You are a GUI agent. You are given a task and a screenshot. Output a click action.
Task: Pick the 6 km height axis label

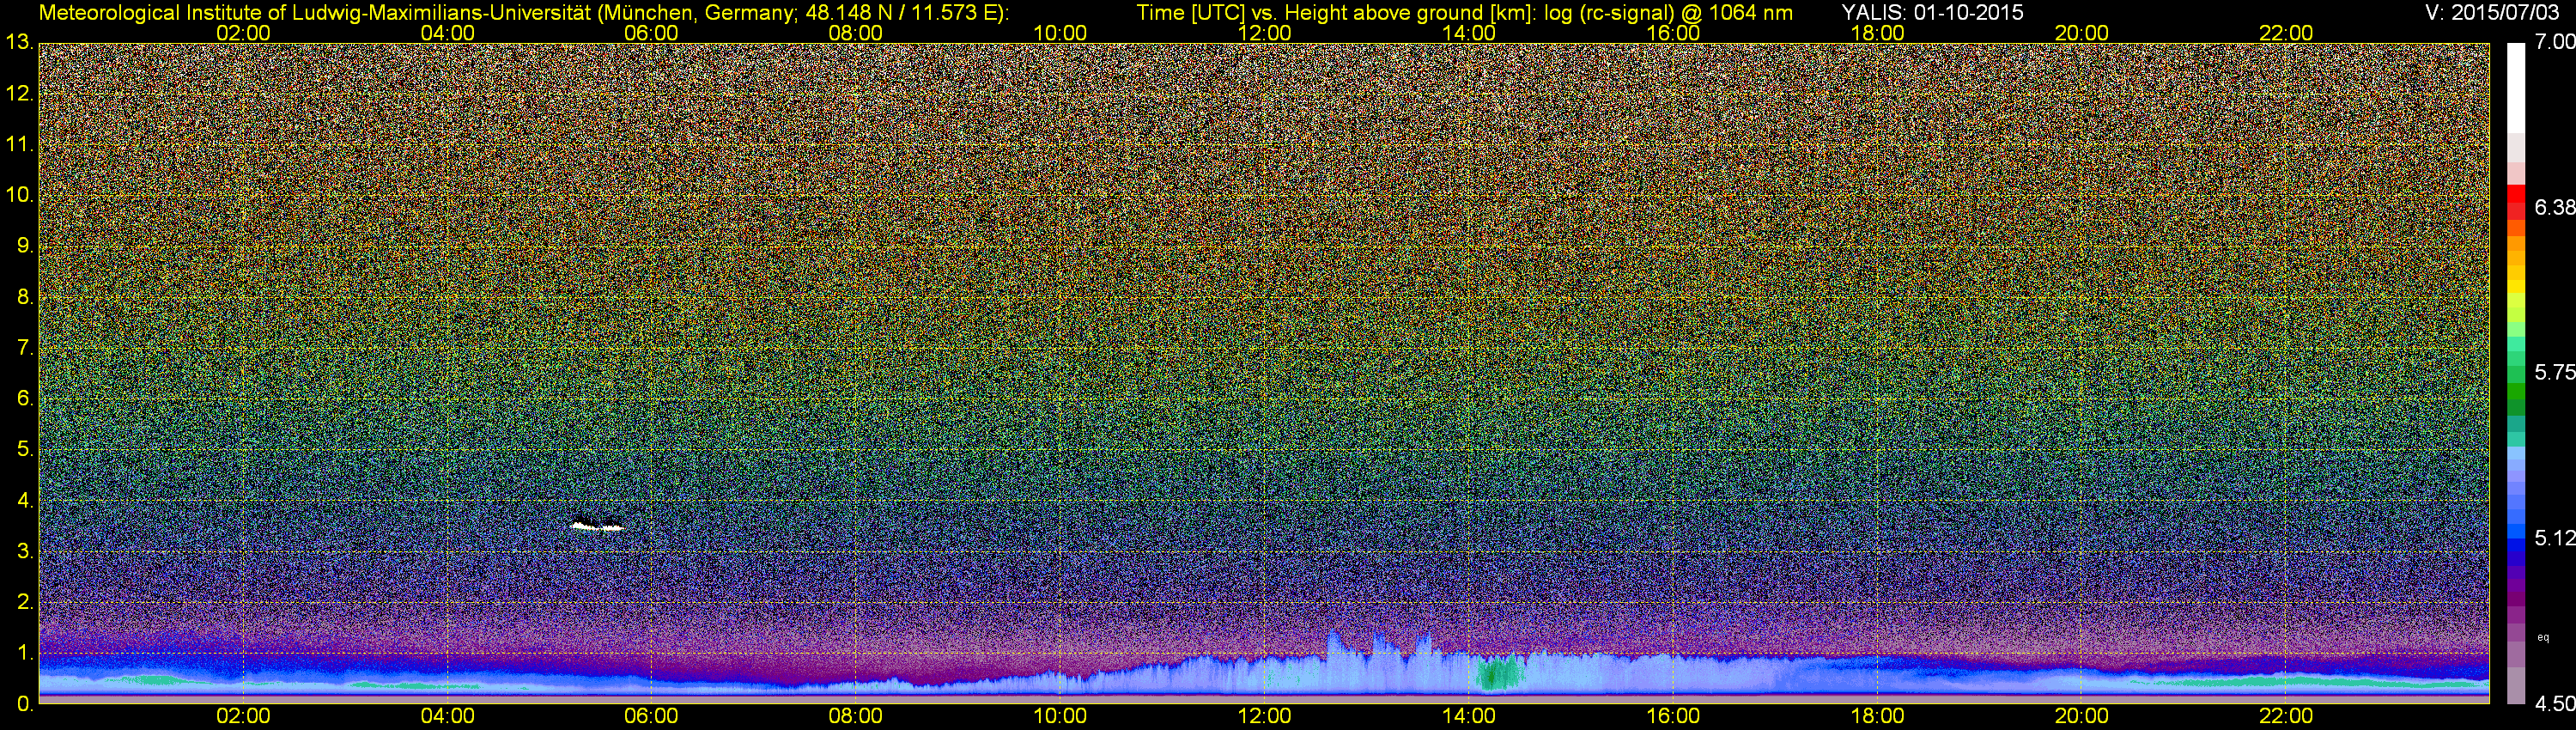coord(25,399)
